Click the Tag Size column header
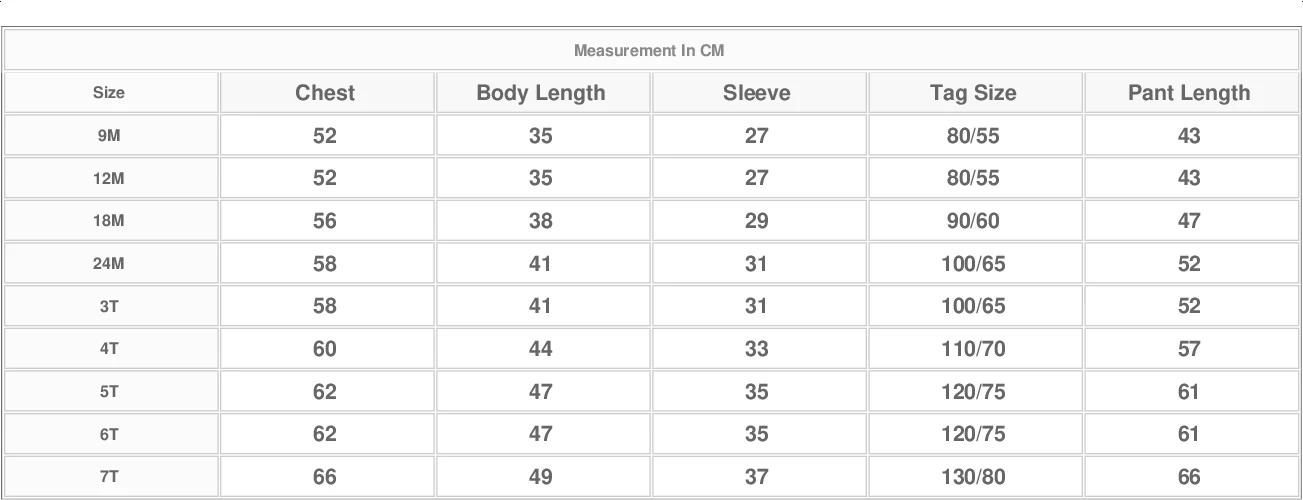This screenshot has width=1303, height=500. pos(973,93)
